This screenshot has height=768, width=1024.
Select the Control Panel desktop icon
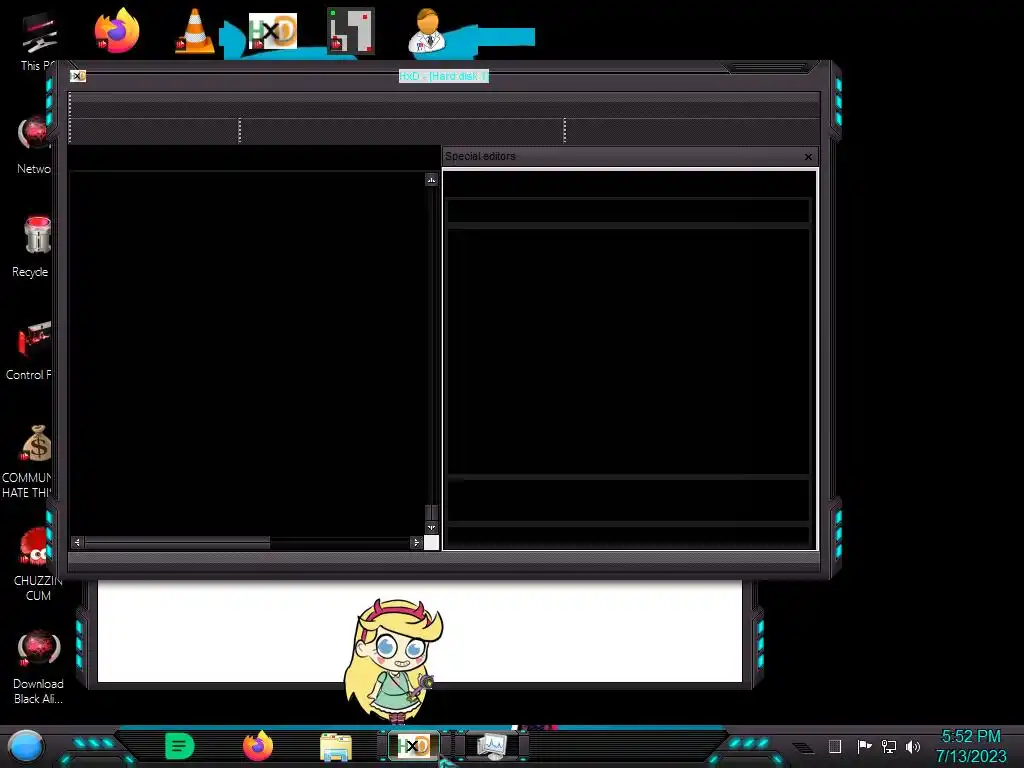31,351
